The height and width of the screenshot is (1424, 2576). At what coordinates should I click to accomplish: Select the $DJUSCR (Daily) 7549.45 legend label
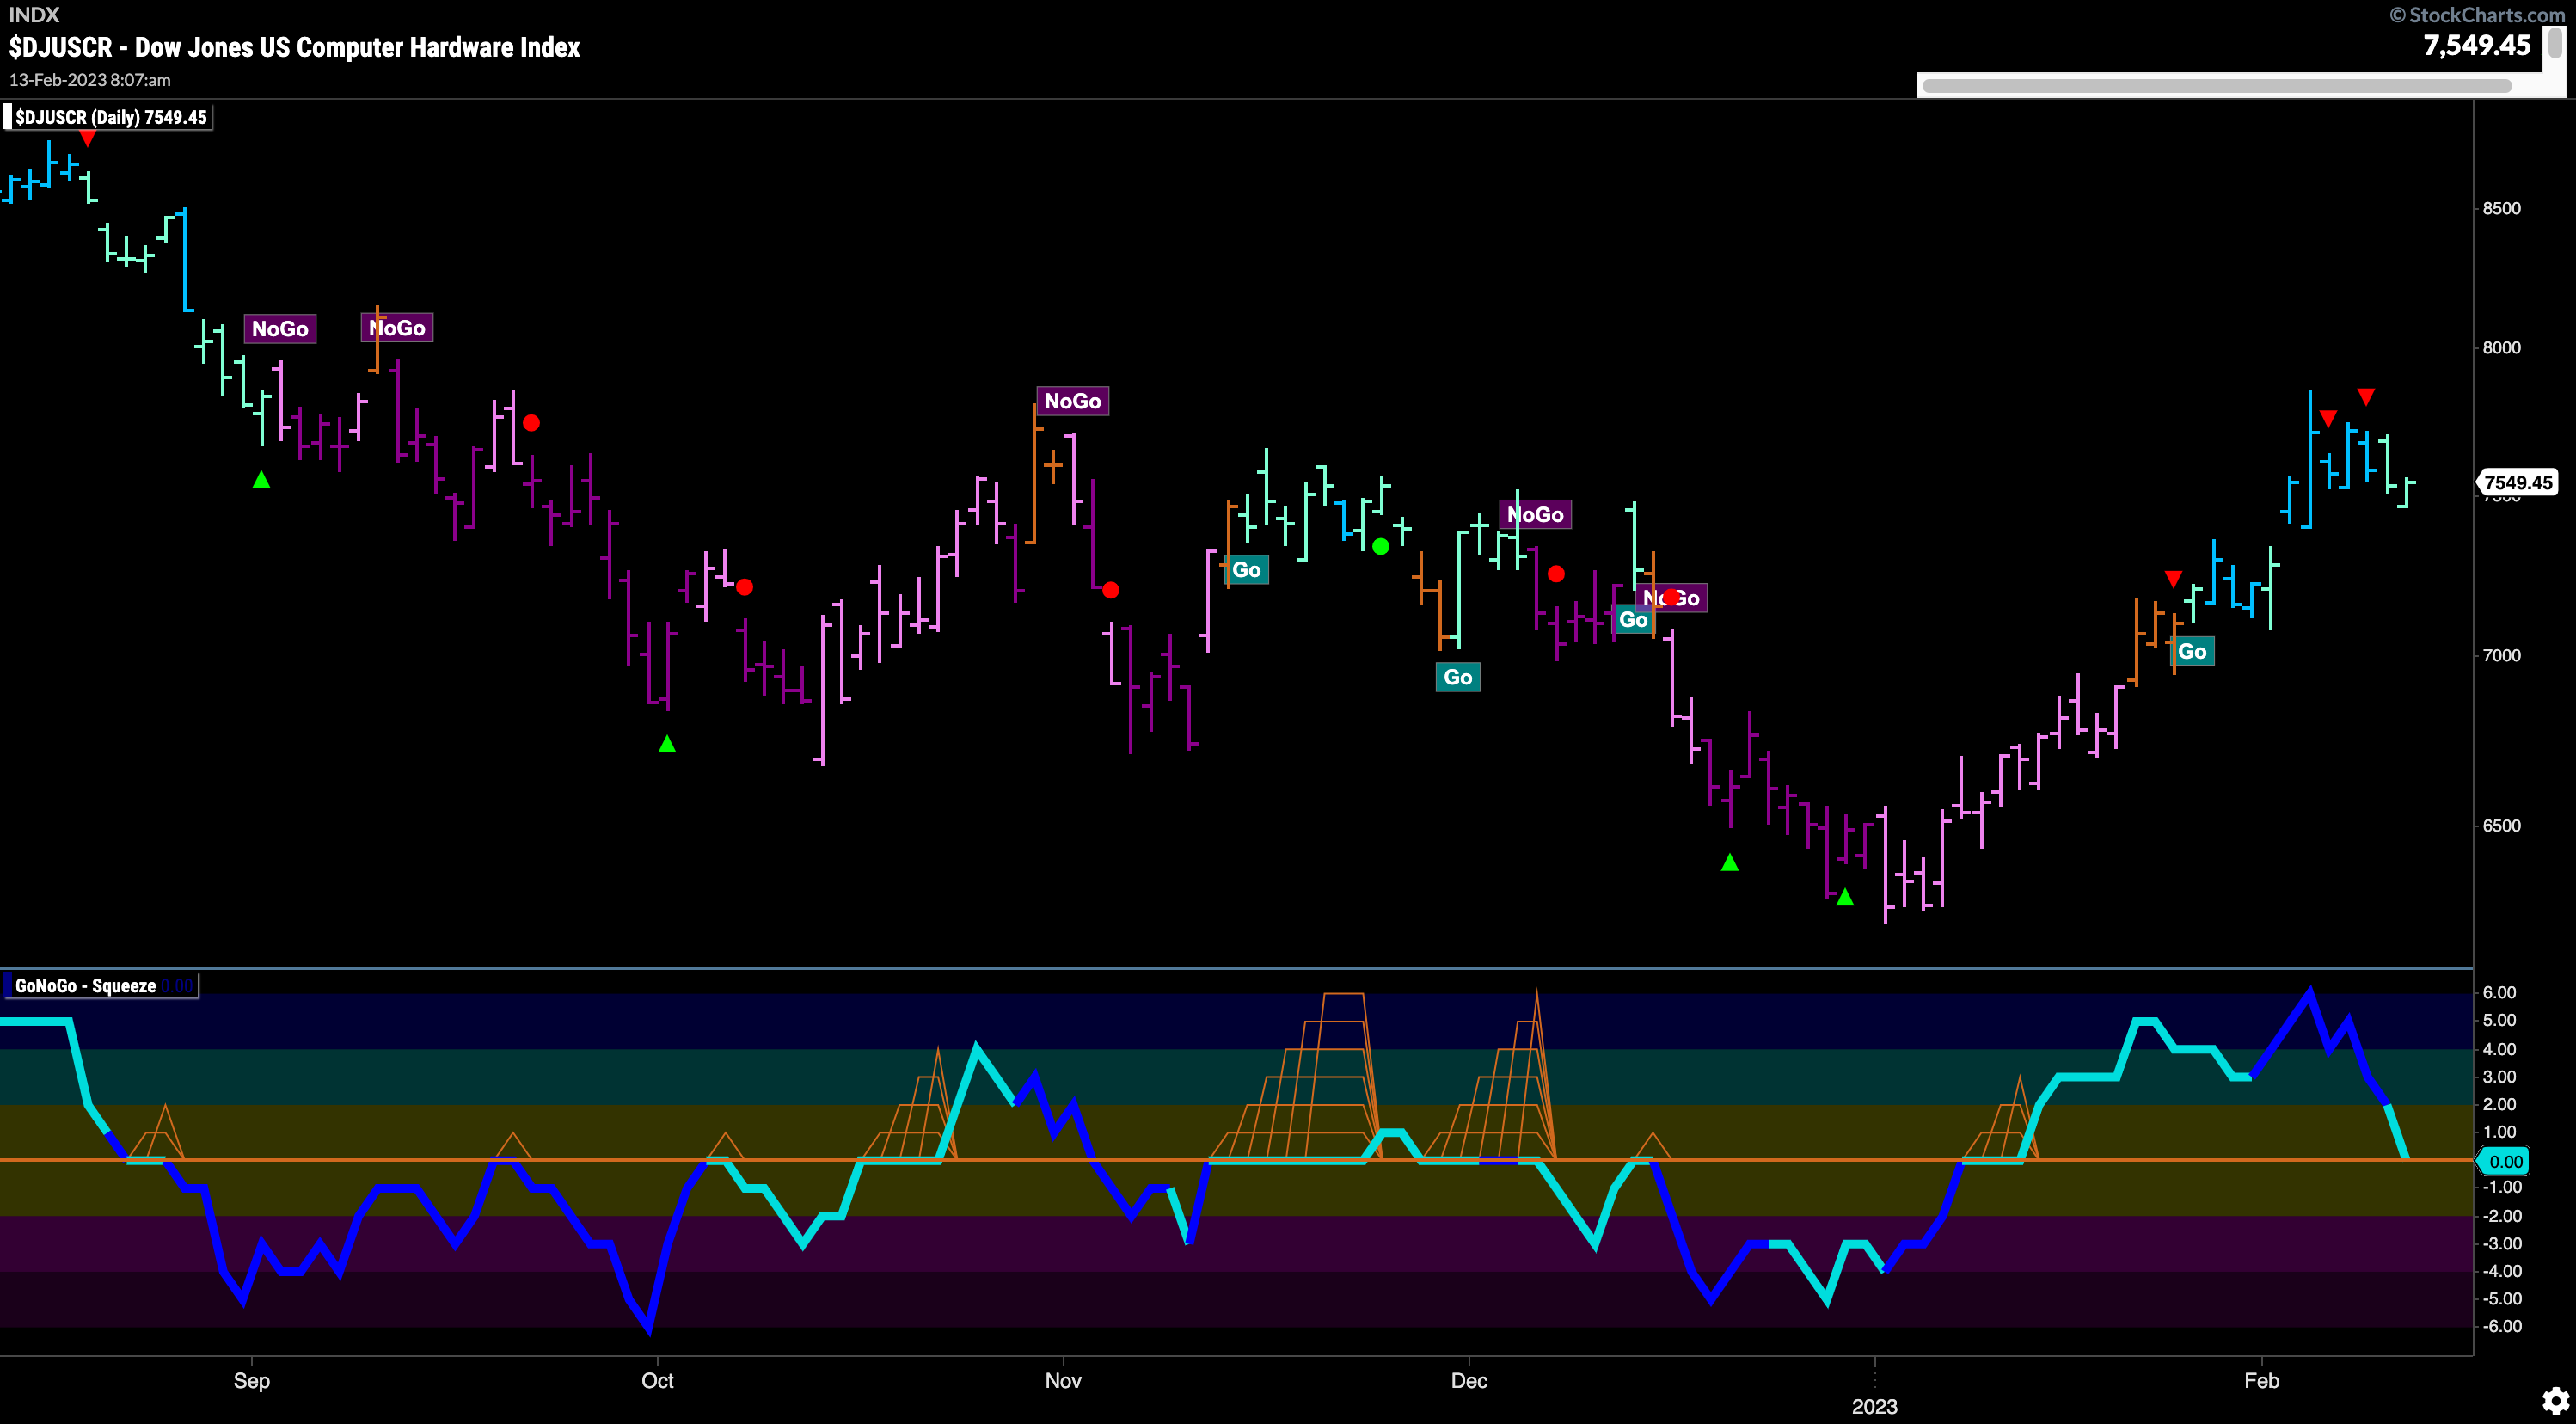(110, 117)
